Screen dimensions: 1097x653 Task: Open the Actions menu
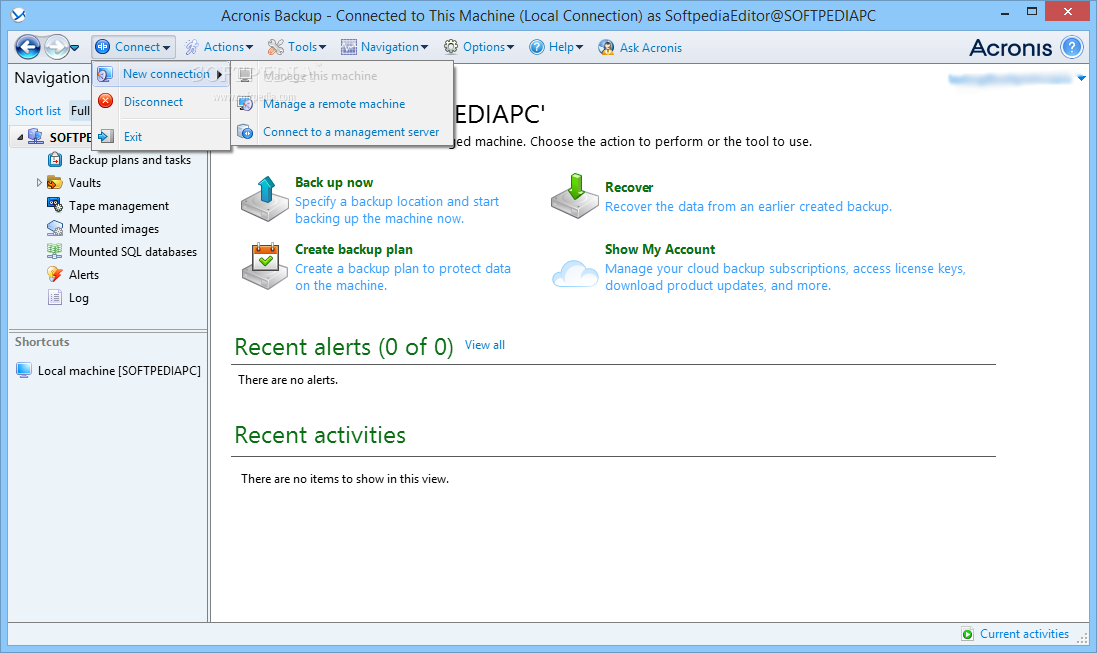[x=219, y=47]
